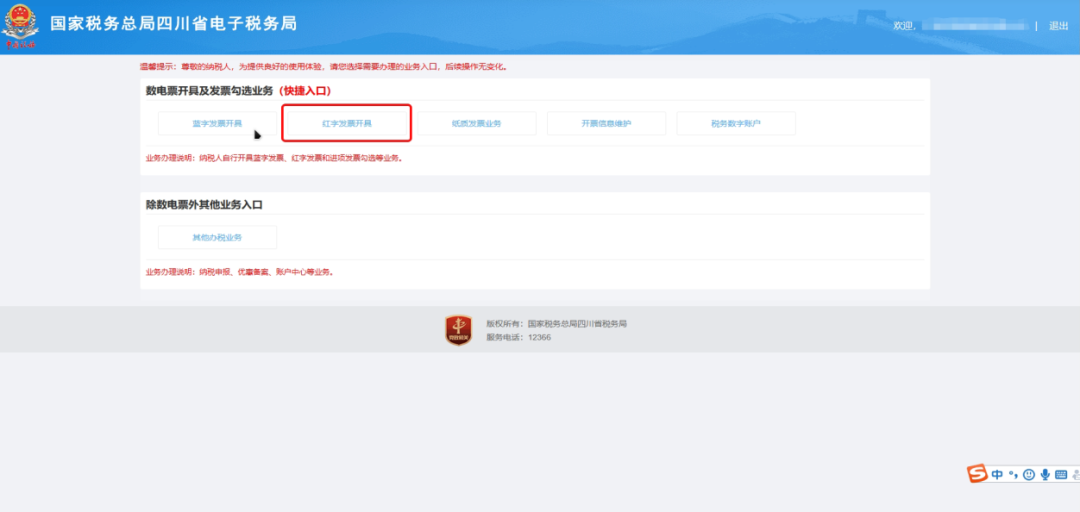1080x512 pixels.
Task: Click the 服务电话：12366 text
Action: tap(518, 338)
